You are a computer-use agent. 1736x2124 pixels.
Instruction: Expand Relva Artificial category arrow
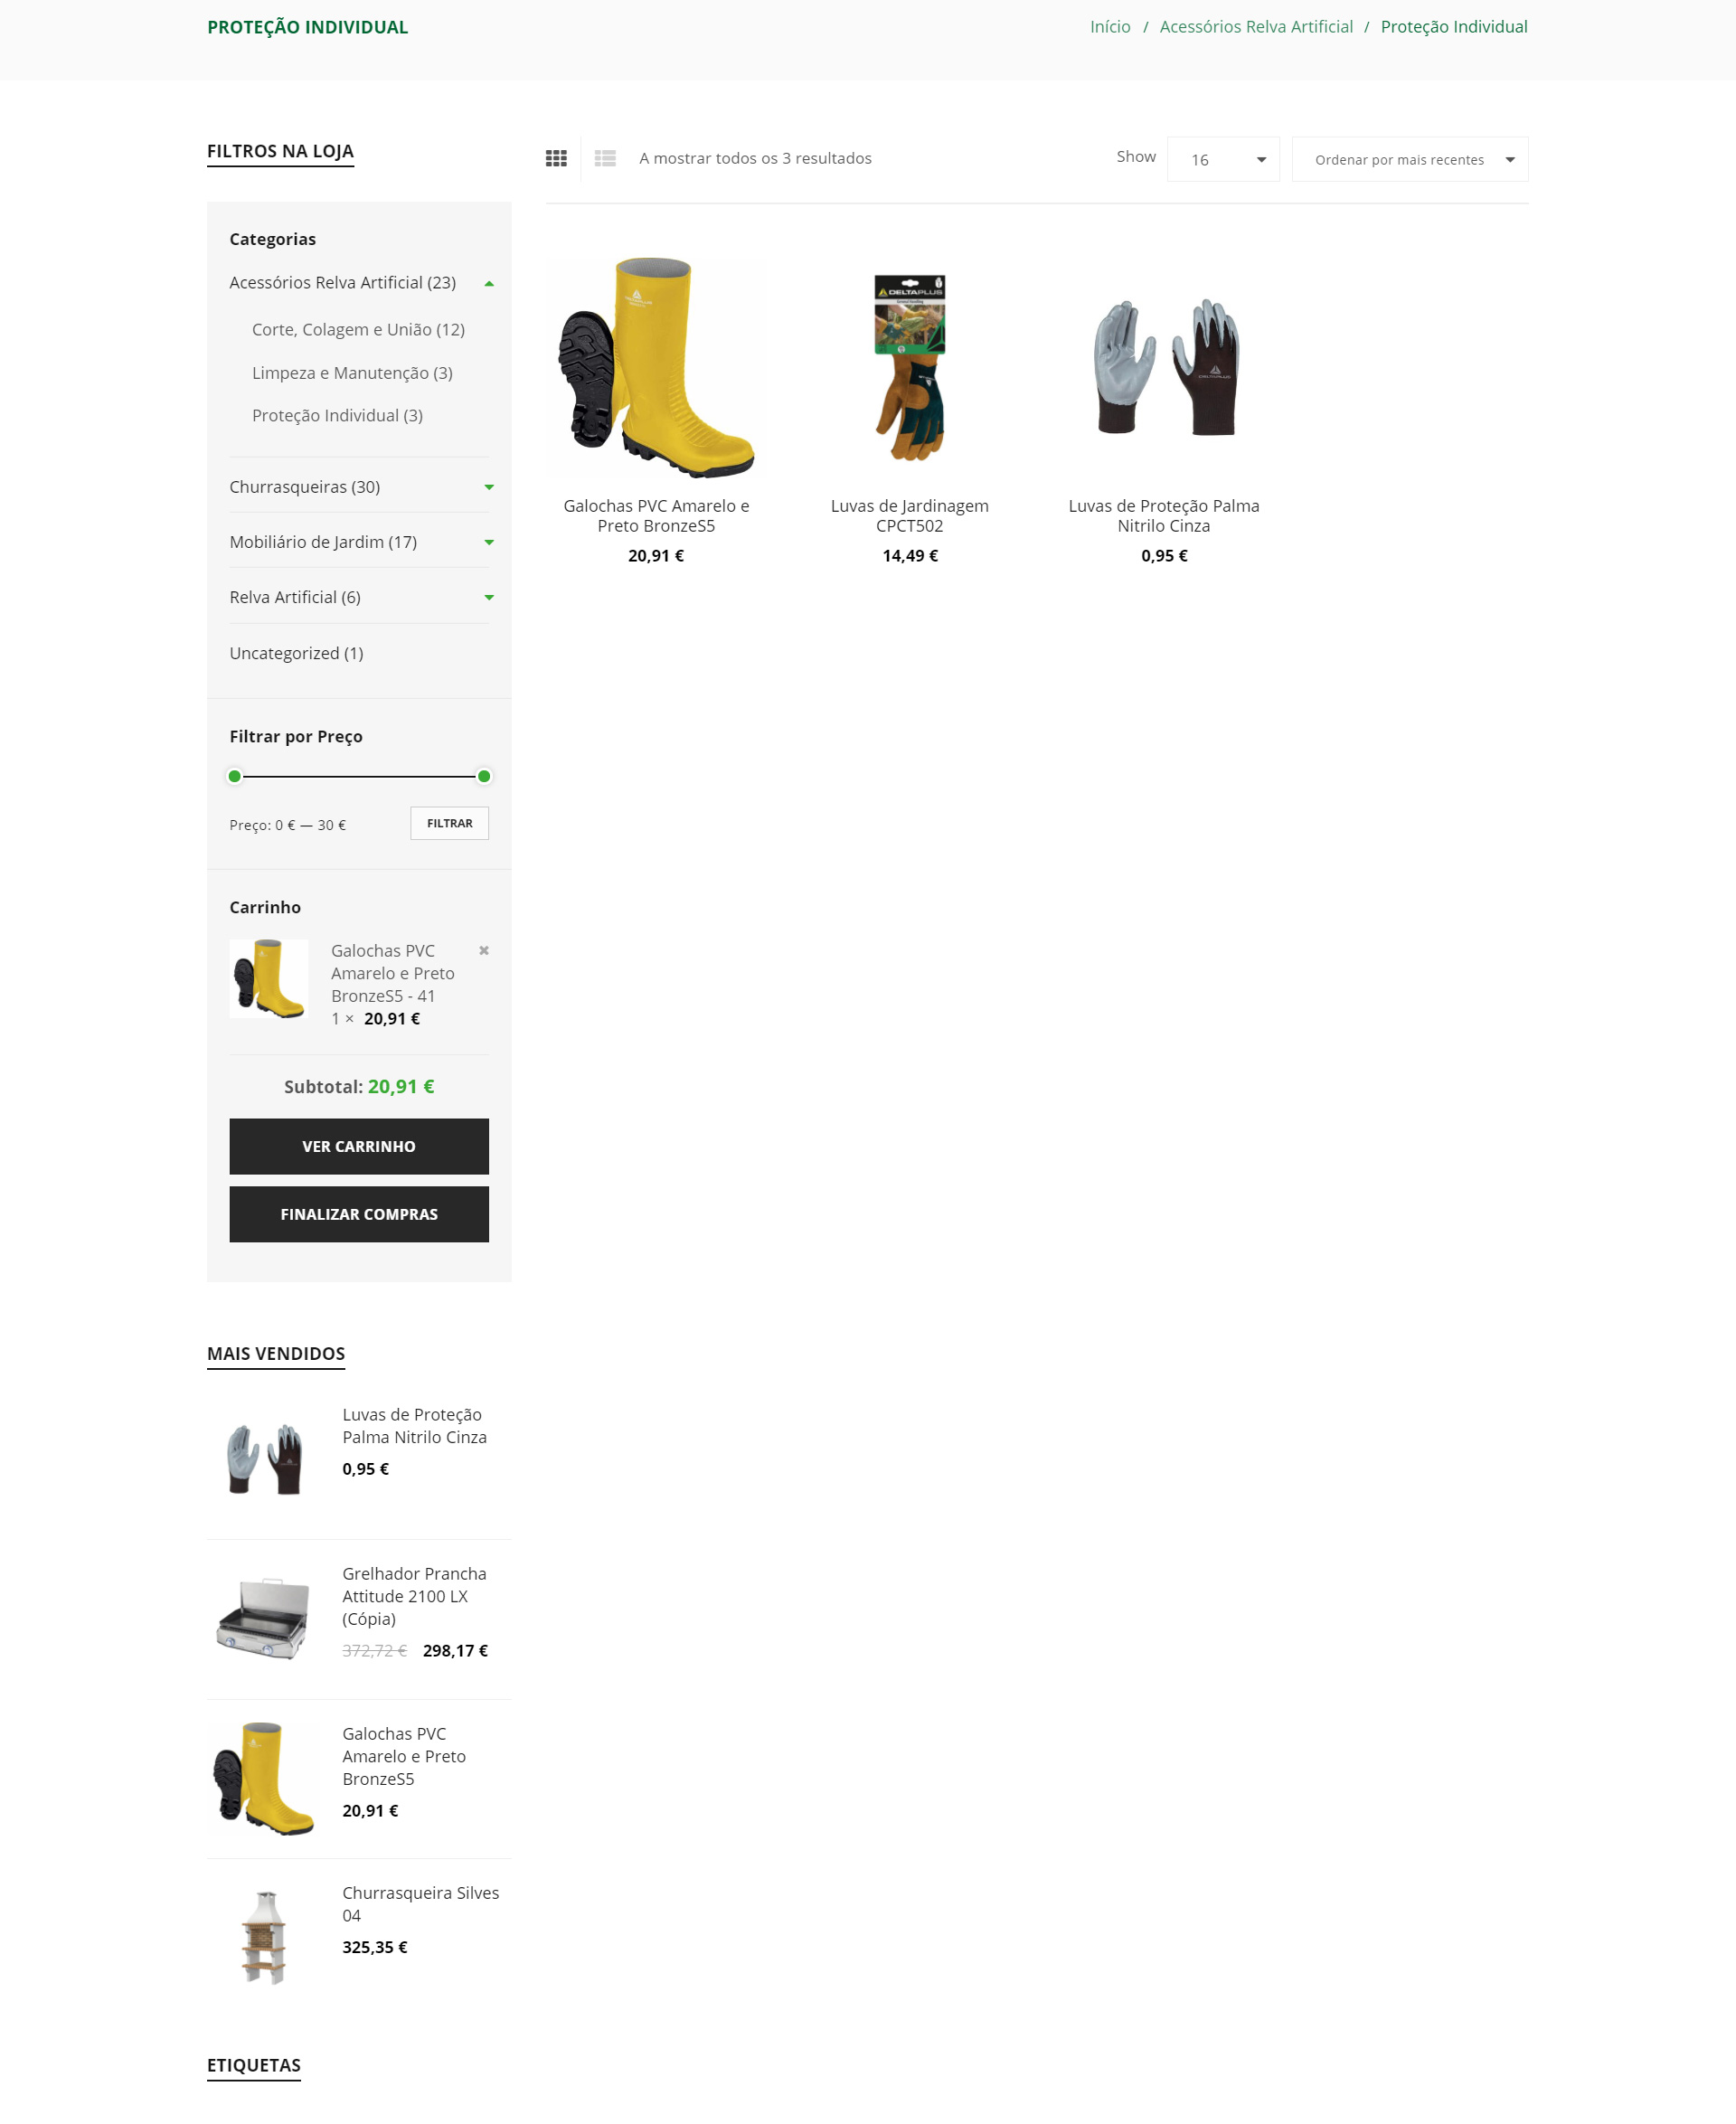489,597
